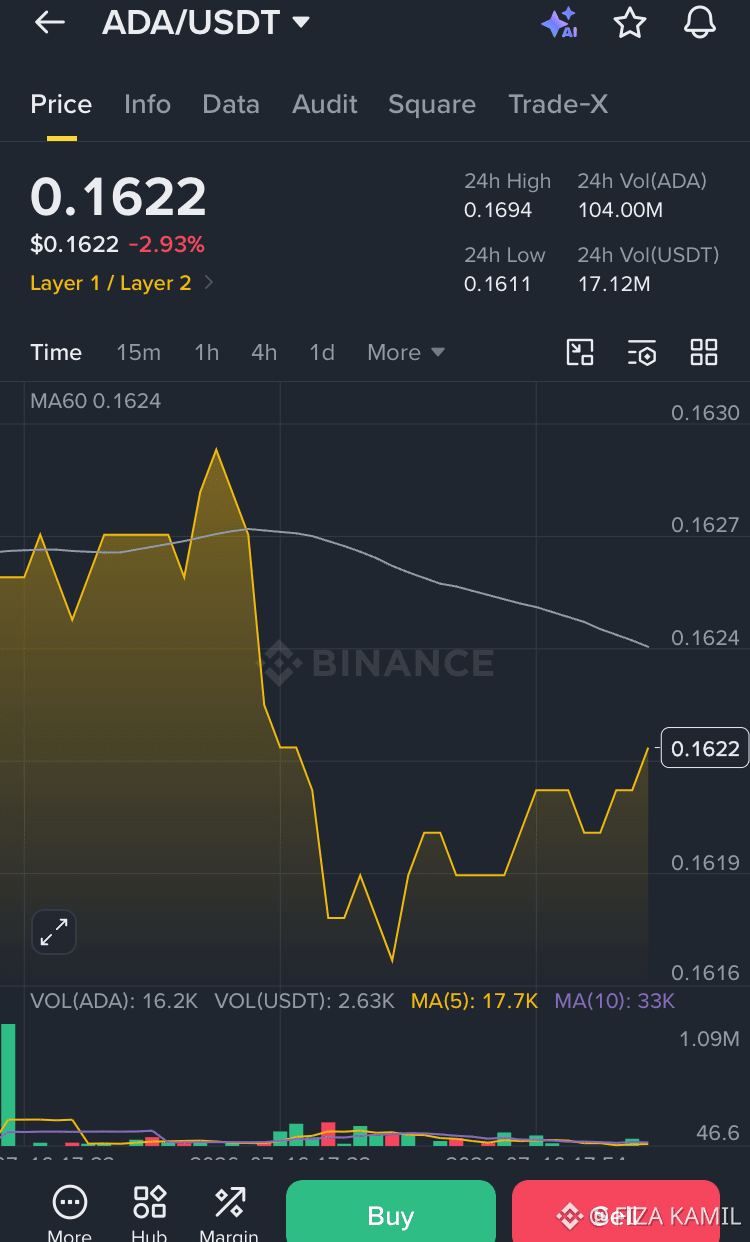Click the -2.93% price change
This screenshot has height=1242, width=750.
point(166,244)
